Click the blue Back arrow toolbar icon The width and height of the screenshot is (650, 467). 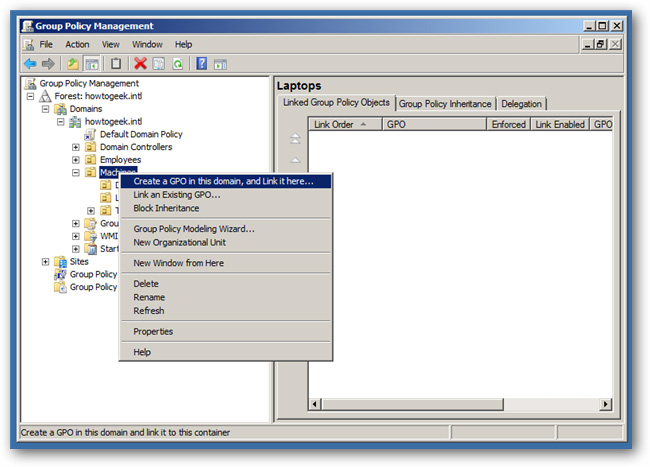click(30, 64)
